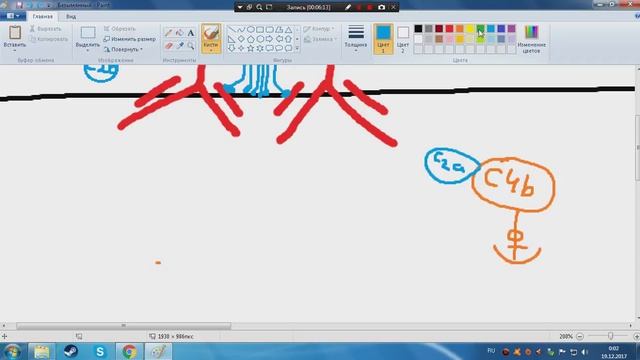Click Copy (Копировать)
The image size is (640, 360).
click(49, 39)
